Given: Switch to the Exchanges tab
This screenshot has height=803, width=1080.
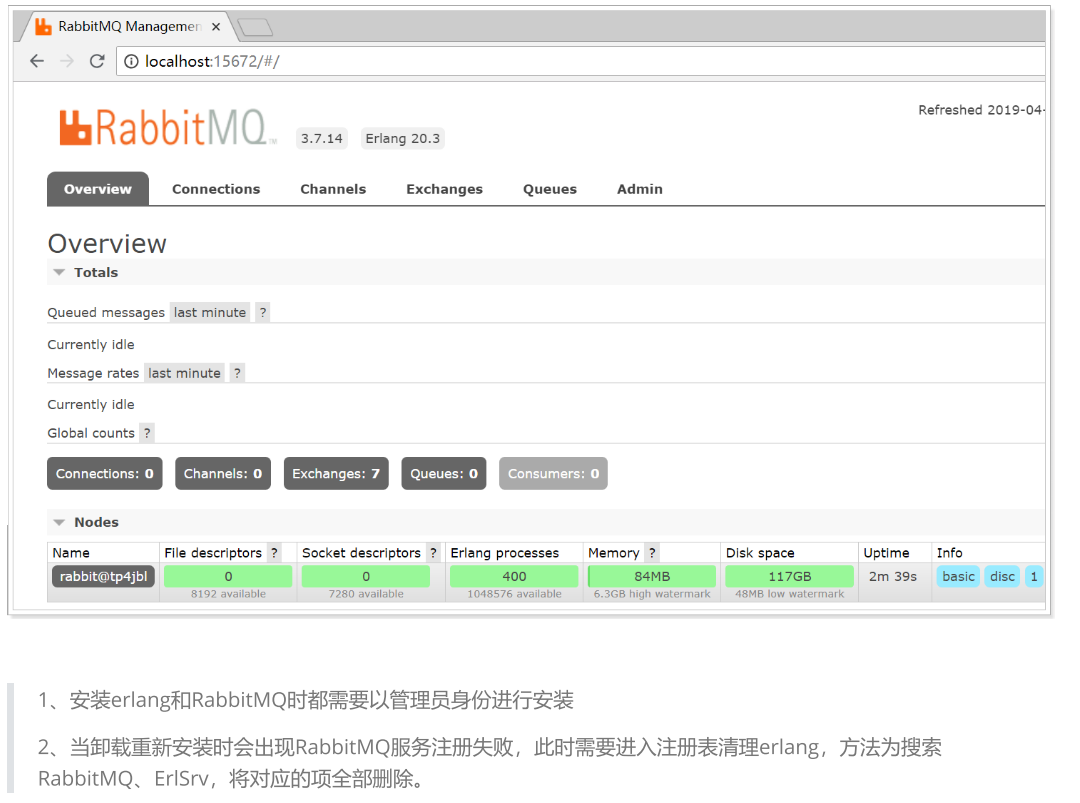Looking at the screenshot, I should click(x=444, y=189).
